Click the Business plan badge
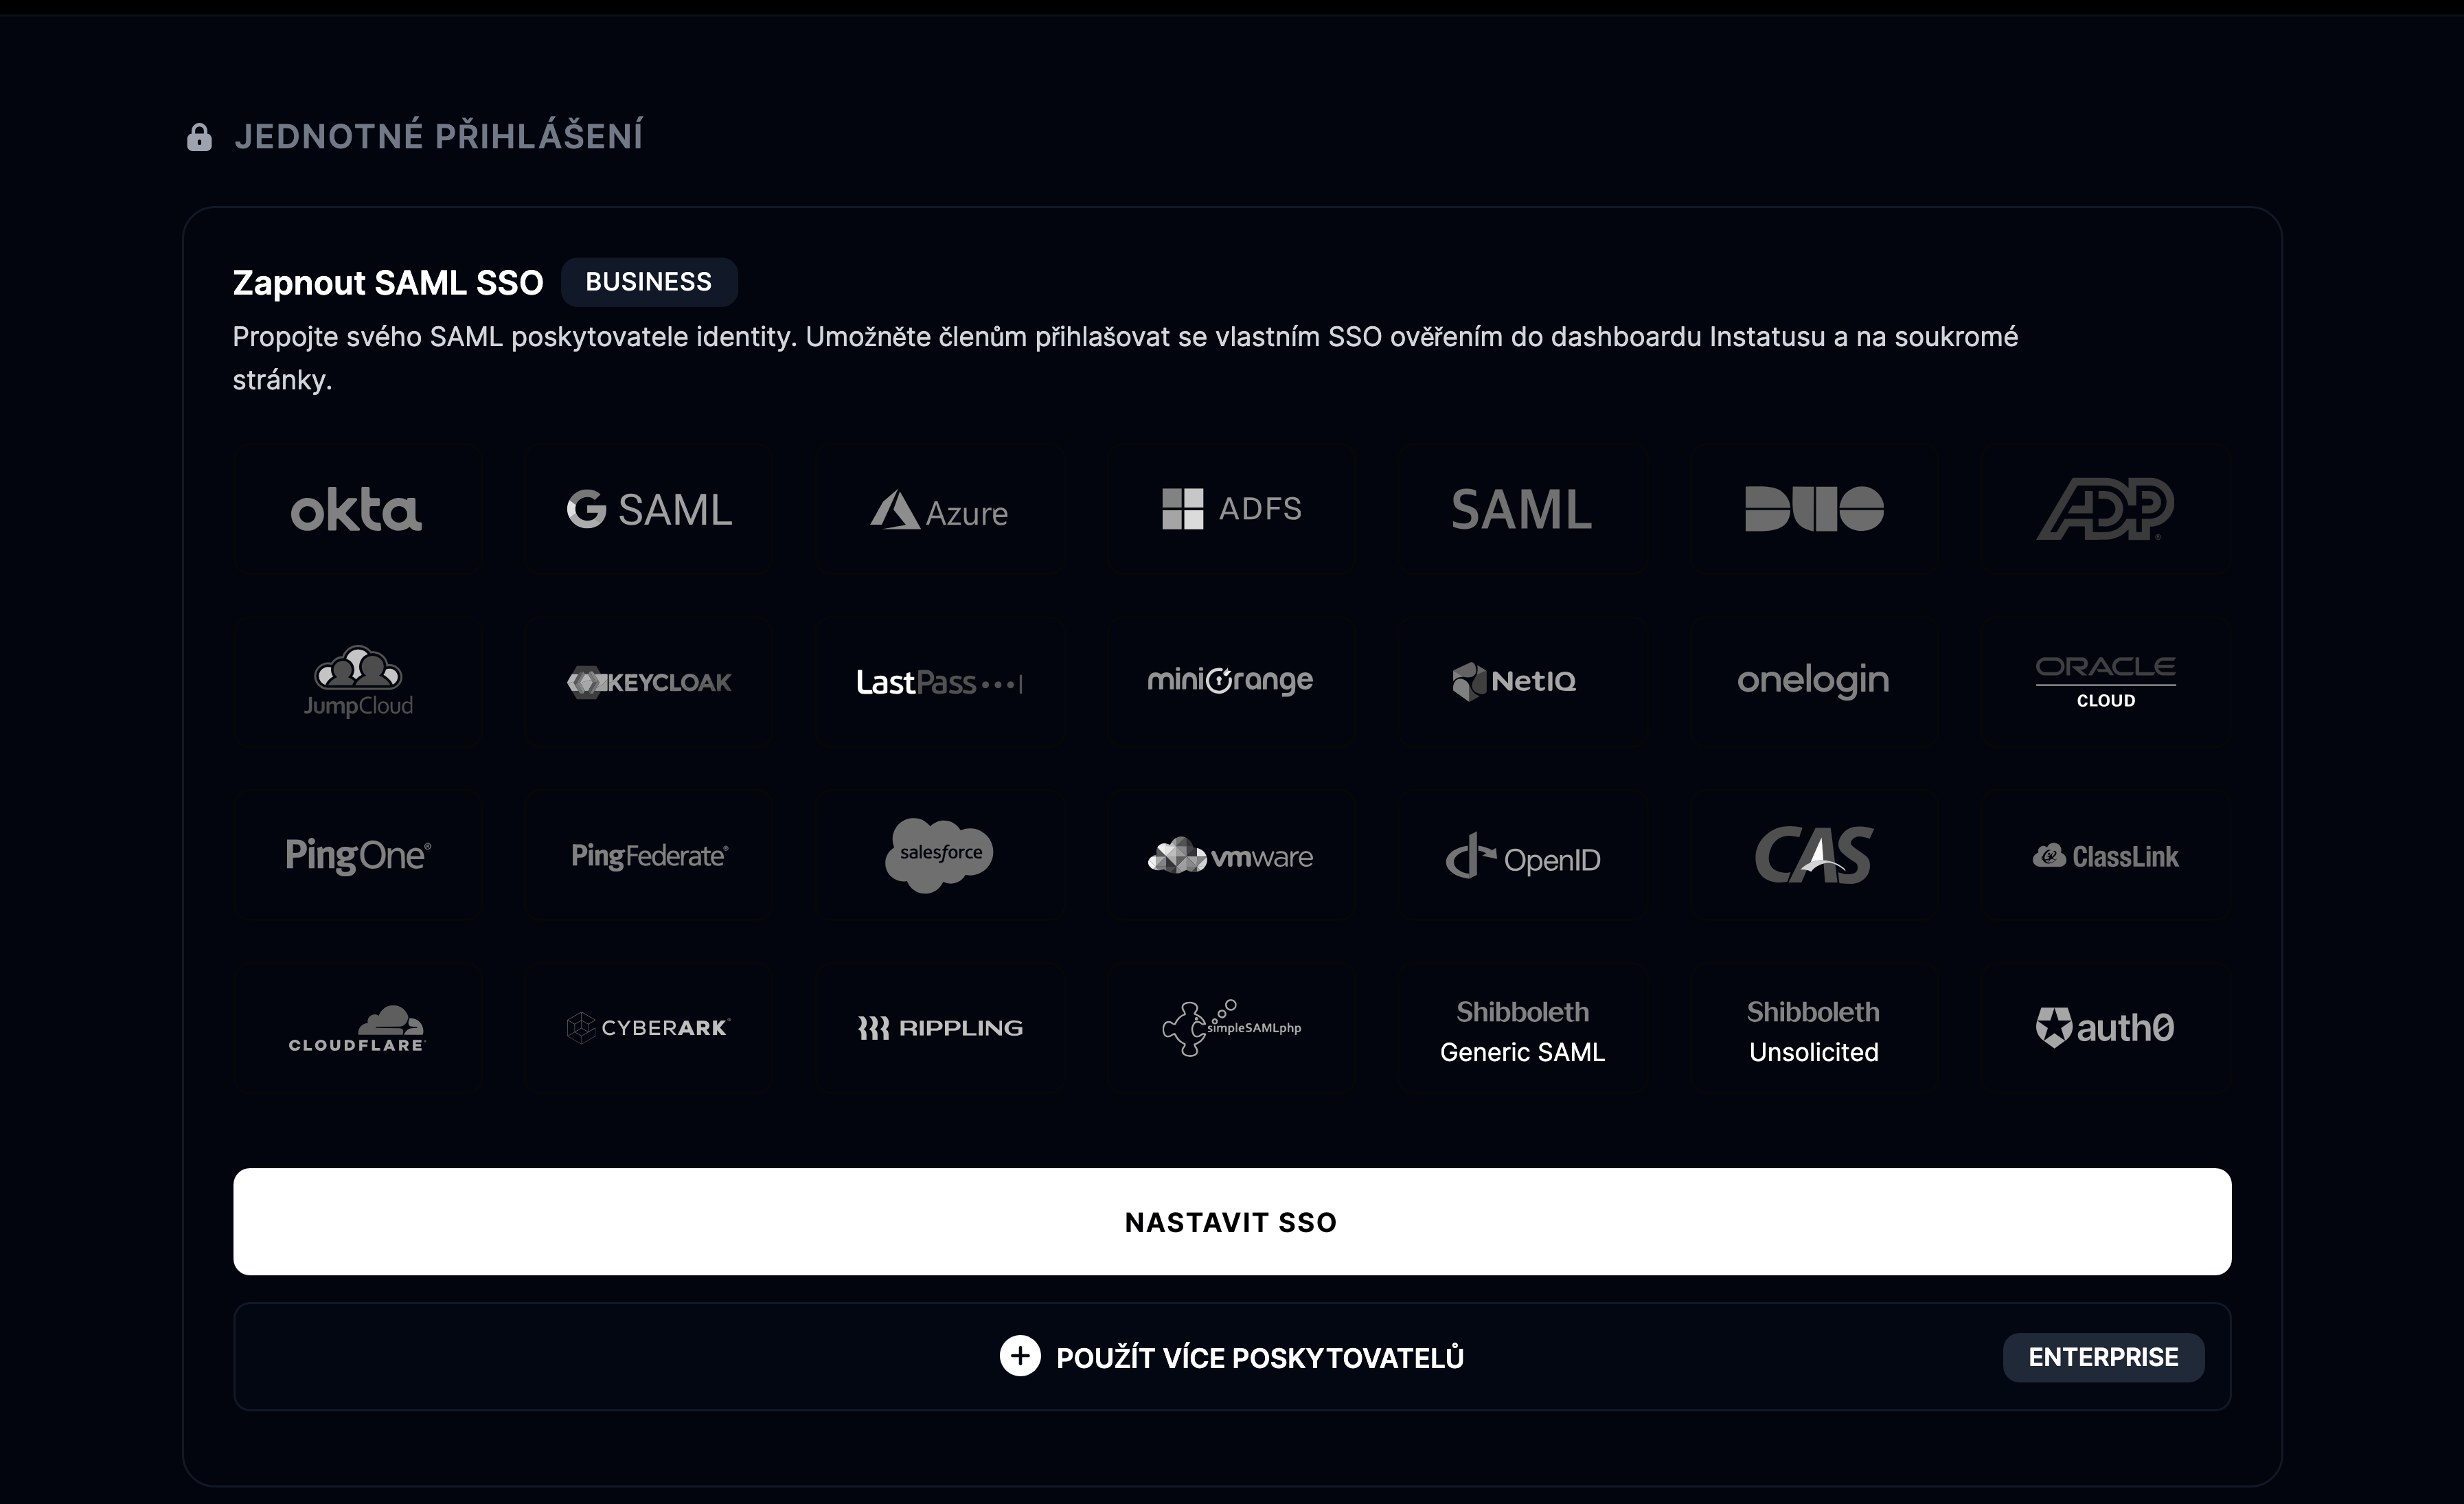 649,282
